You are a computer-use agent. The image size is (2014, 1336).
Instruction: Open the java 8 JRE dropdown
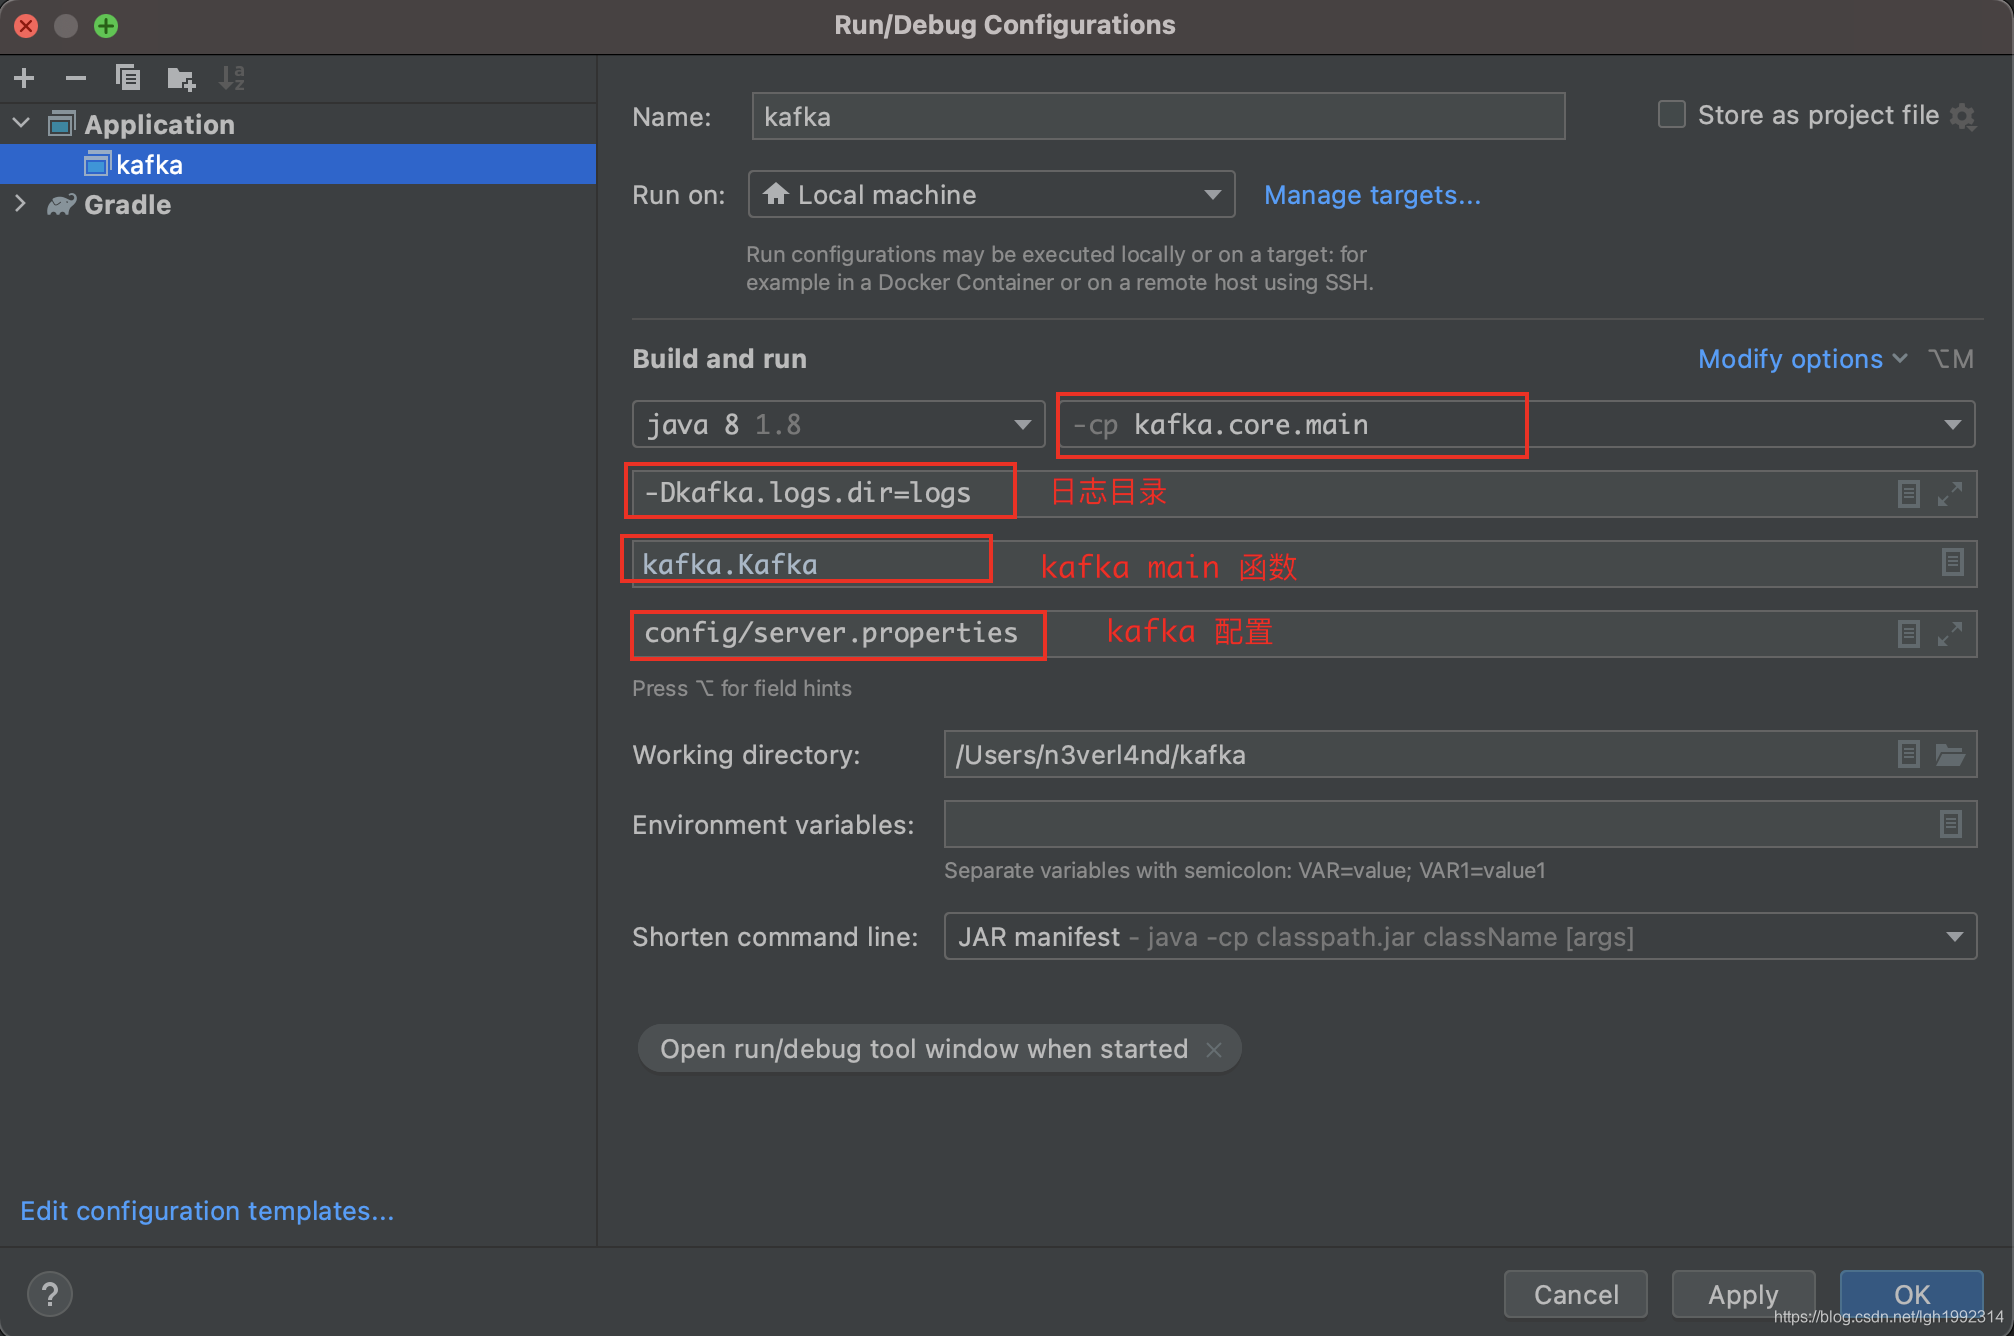[839, 424]
